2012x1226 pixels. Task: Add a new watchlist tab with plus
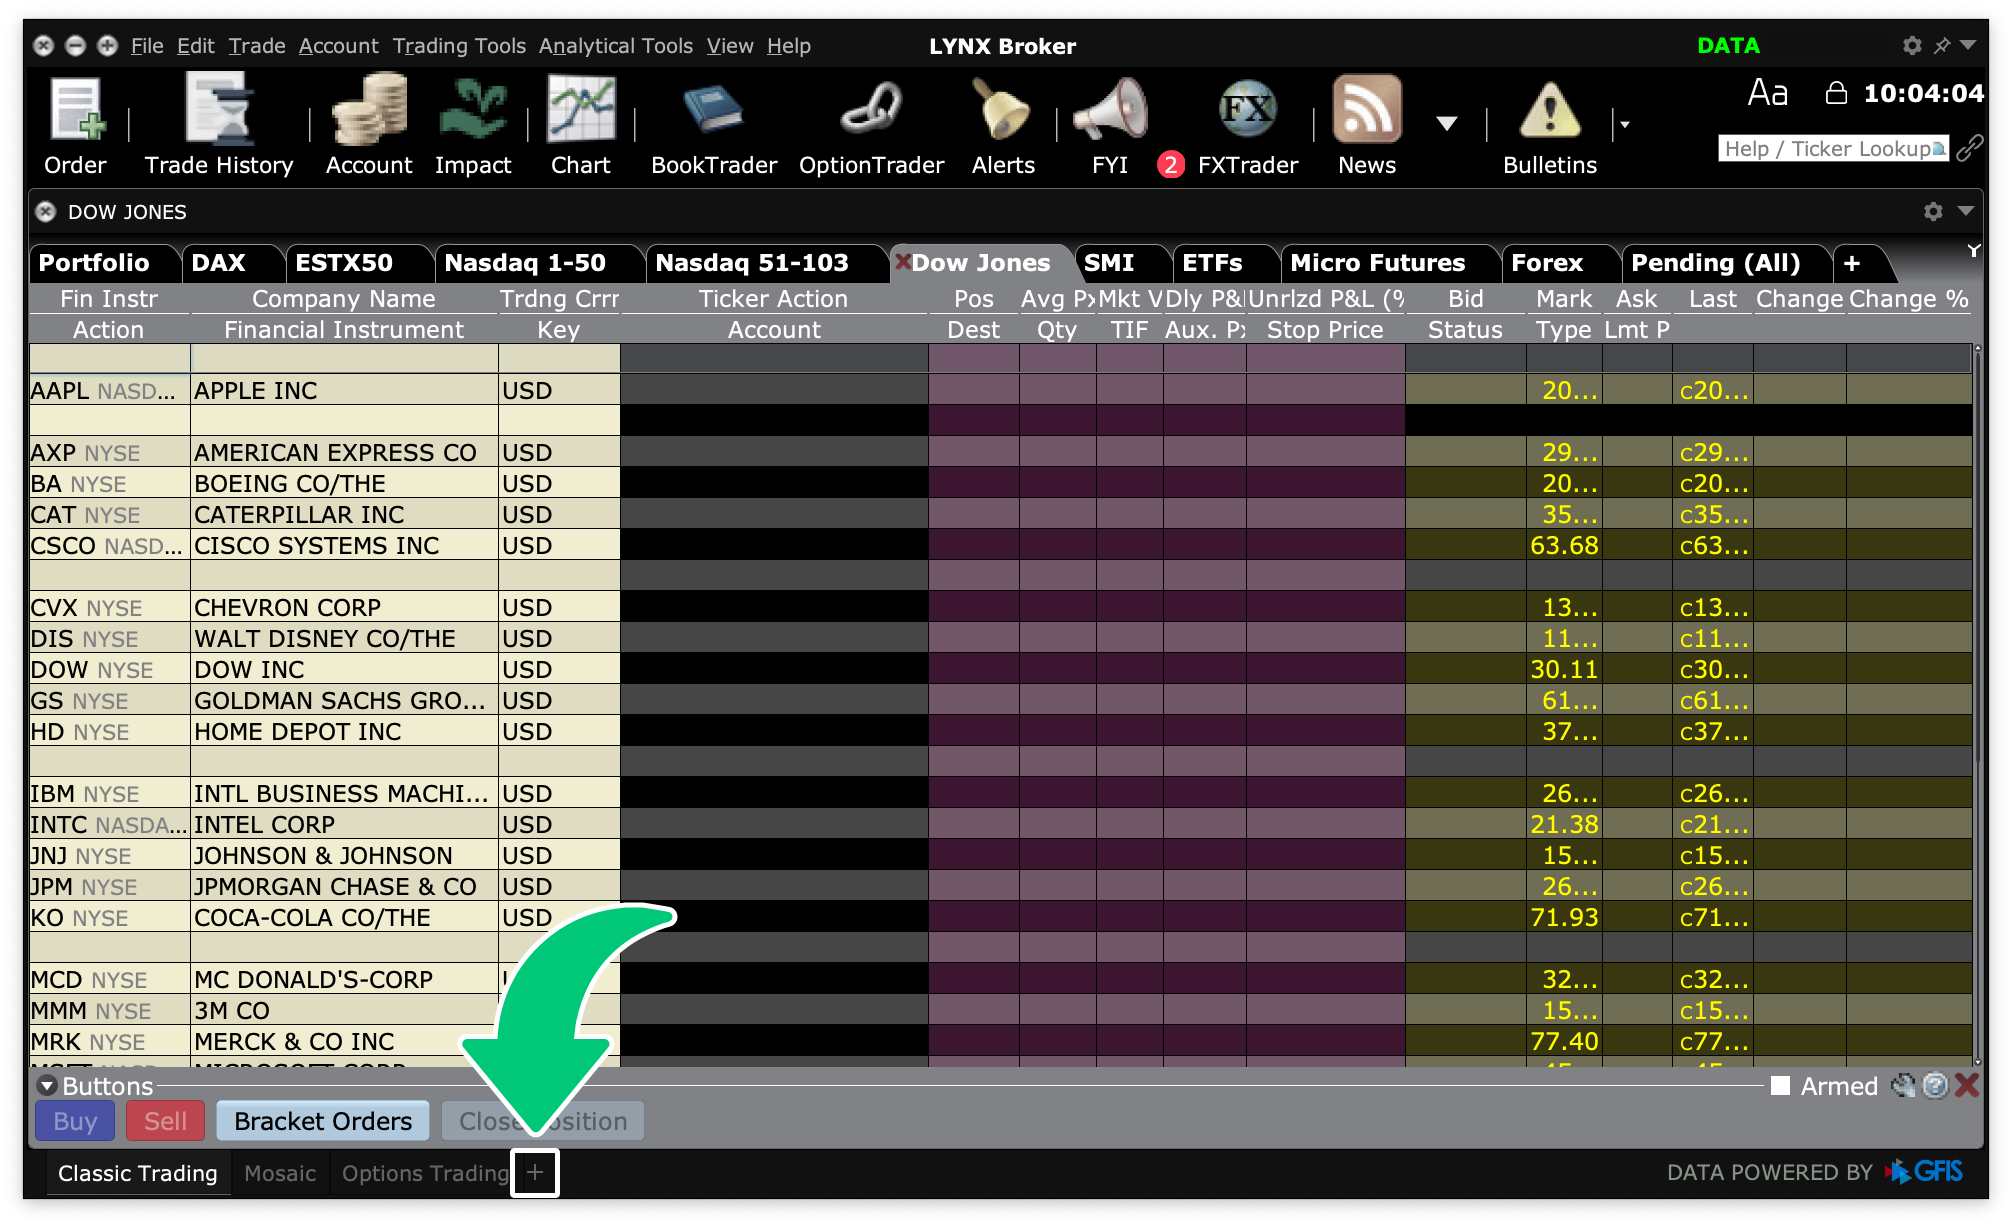(x=1852, y=263)
